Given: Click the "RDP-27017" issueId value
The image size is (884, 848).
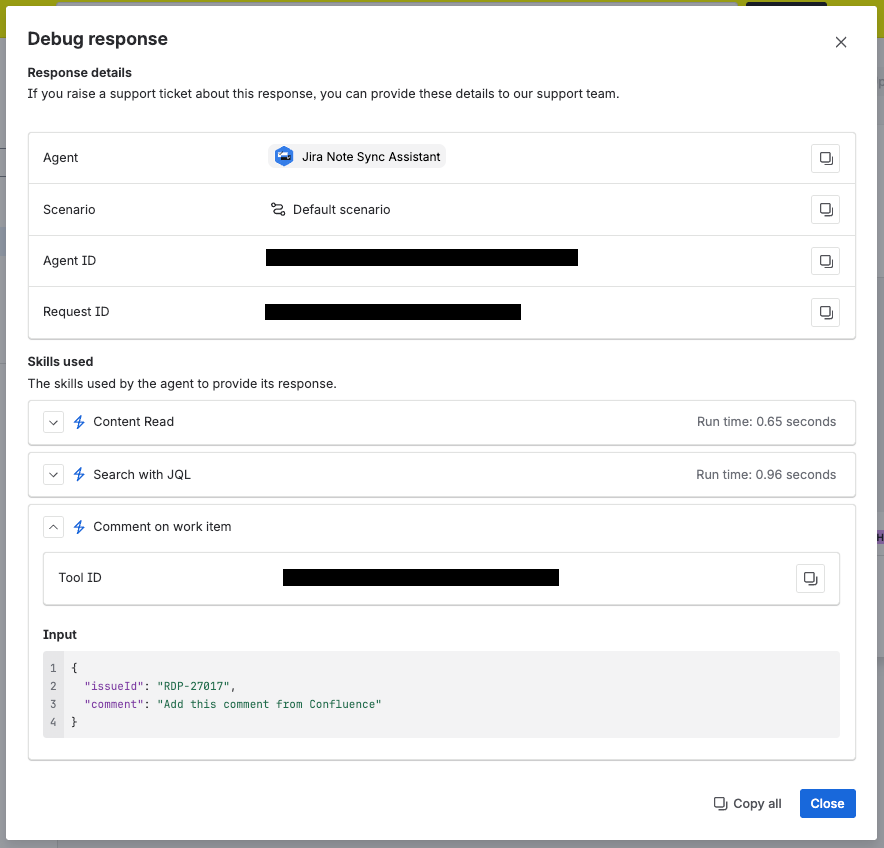Looking at the screenshot, I should coord(193,686).
